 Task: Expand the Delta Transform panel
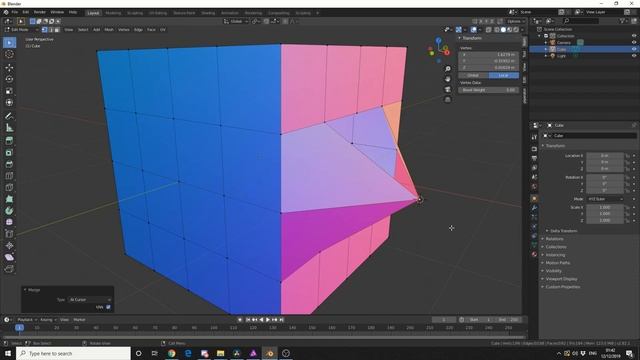pos(563,231)
